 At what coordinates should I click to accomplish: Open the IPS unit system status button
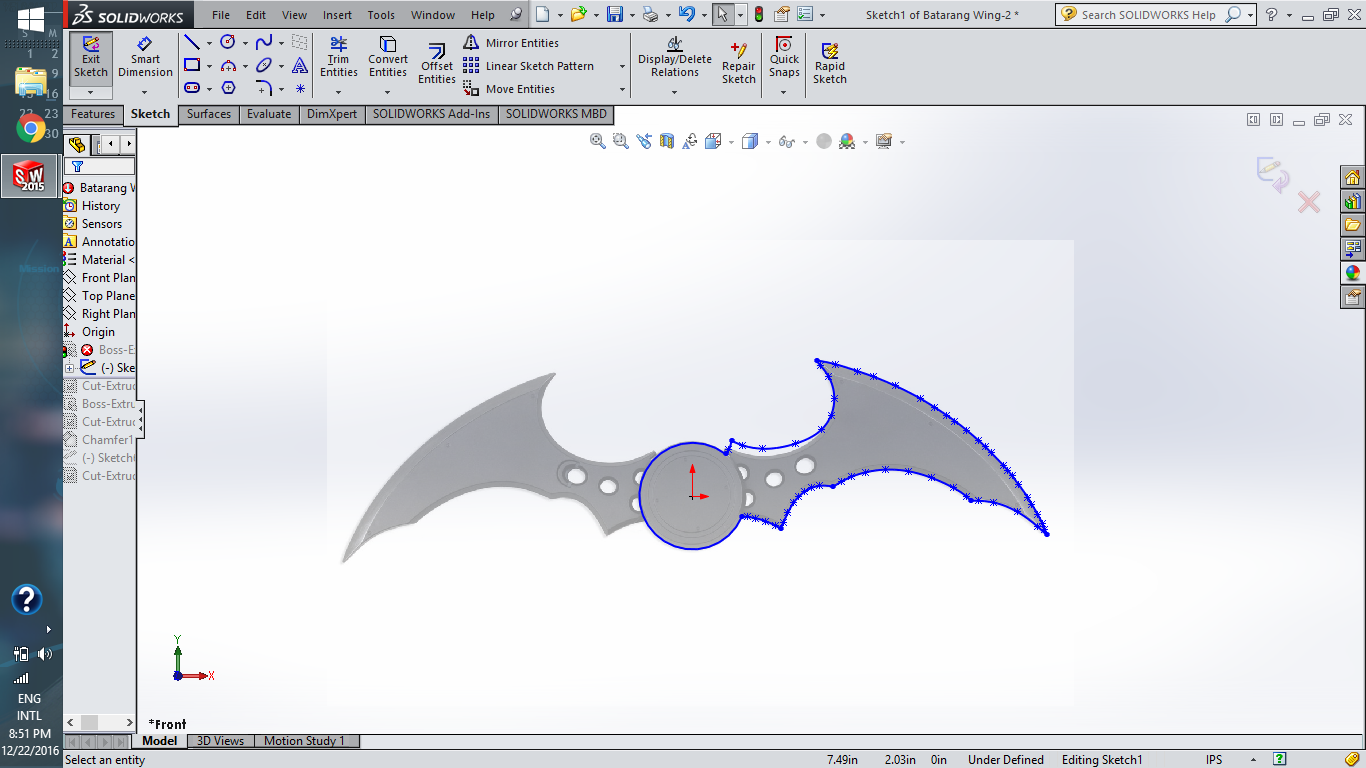1214,760
